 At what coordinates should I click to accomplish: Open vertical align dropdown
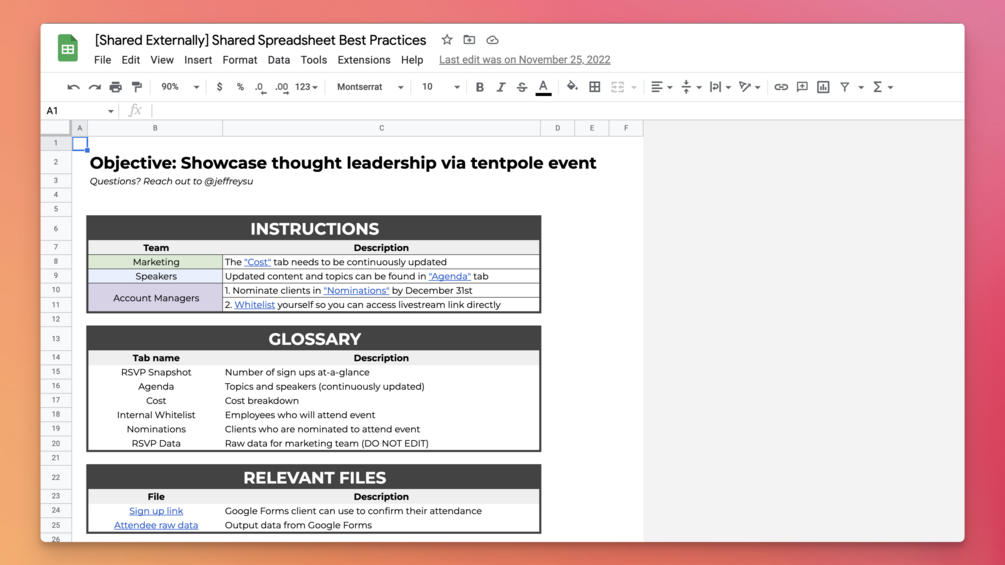pos(691,87)
